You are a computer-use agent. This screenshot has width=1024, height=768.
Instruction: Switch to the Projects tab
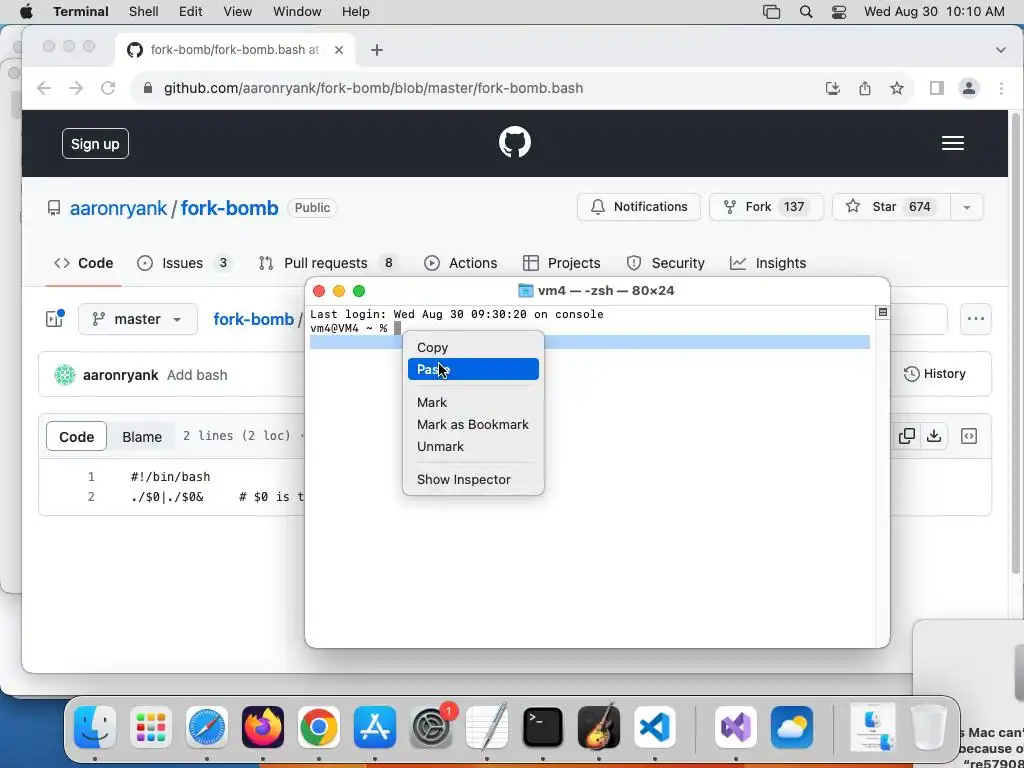pos(562,263)
